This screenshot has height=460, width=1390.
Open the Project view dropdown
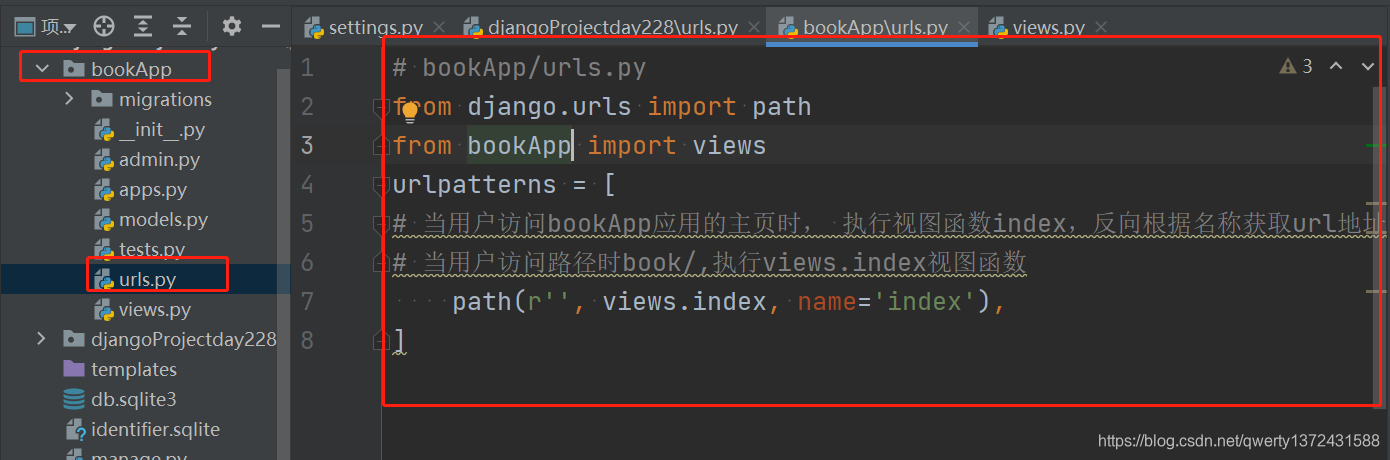pos(46,26)
